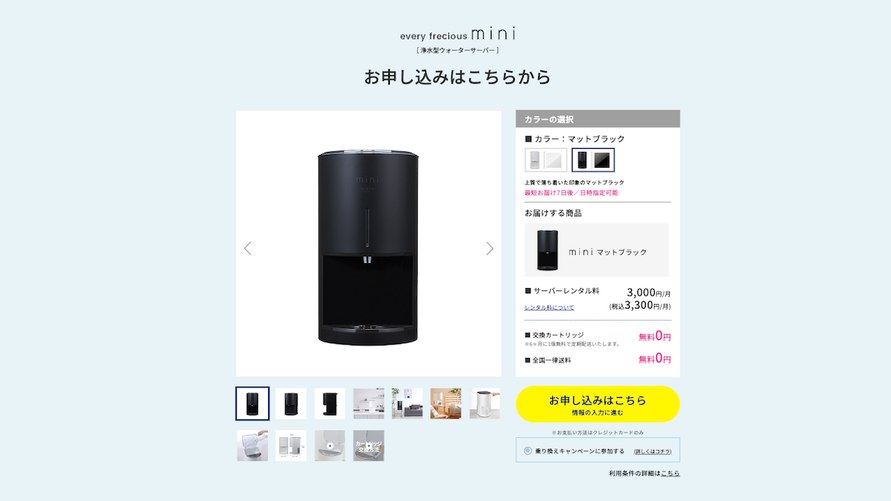Select the second black server angled thumbnail
Viewport: 891px width, 501px height.
pos(291,403)
